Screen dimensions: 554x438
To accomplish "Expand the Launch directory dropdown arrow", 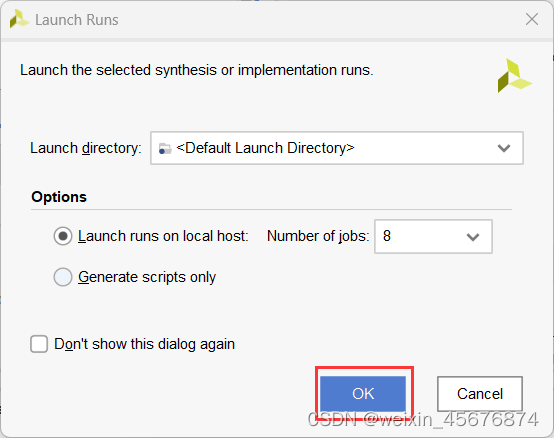I will 503,148.
